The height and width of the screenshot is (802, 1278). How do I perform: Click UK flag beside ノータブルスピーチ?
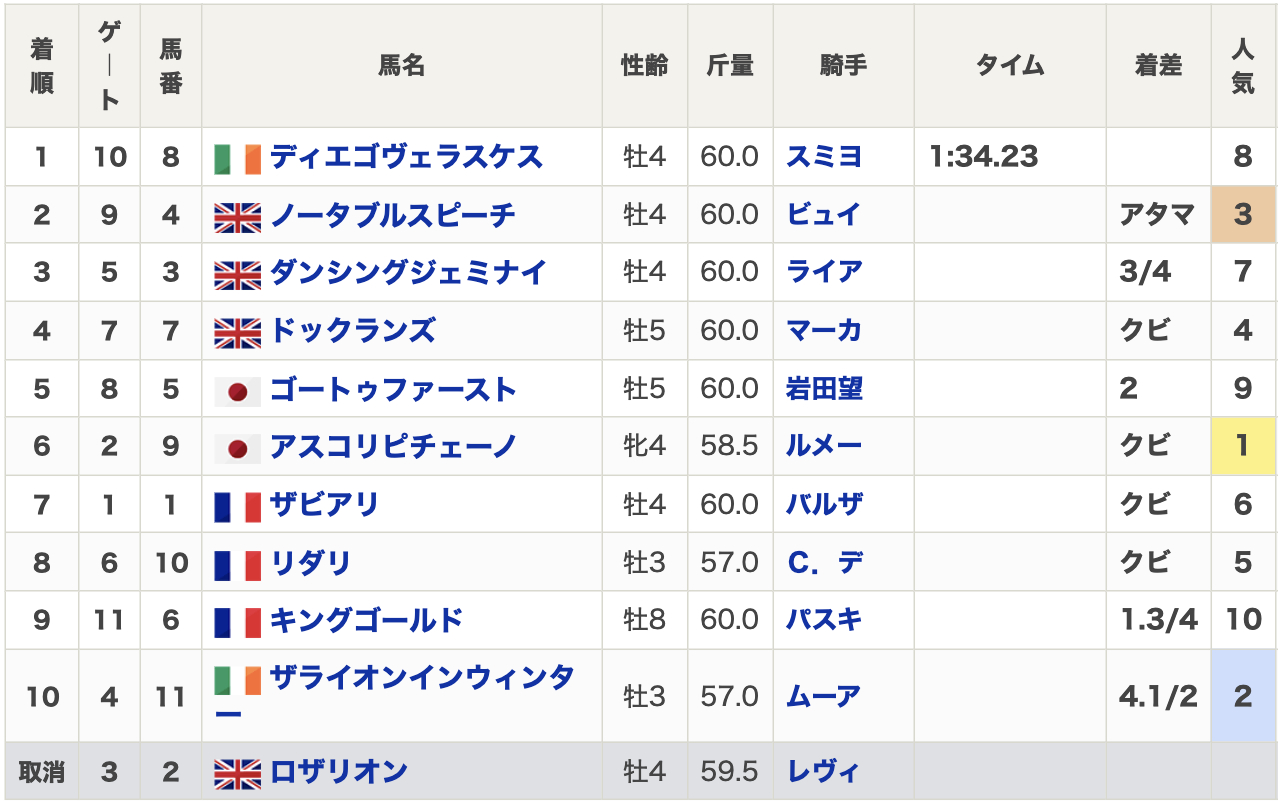pos(238,217)
